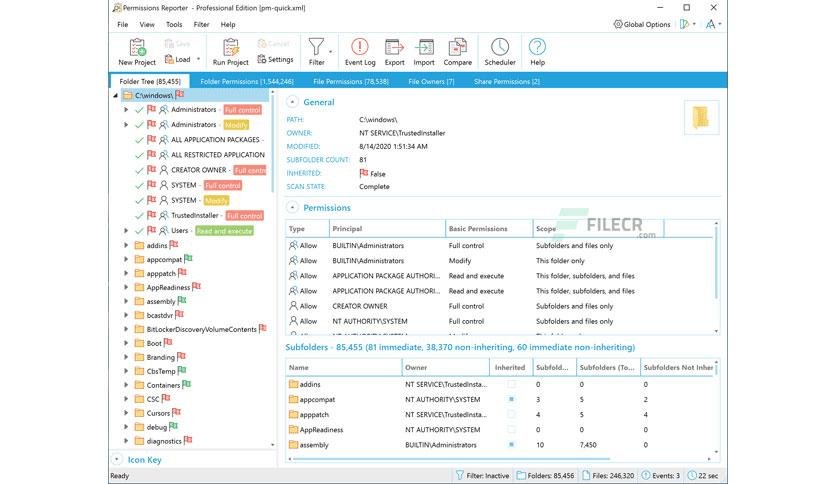836x484 pixels.
Task: Switch to Share Permissions tab
Action: [x=507, y=82]
